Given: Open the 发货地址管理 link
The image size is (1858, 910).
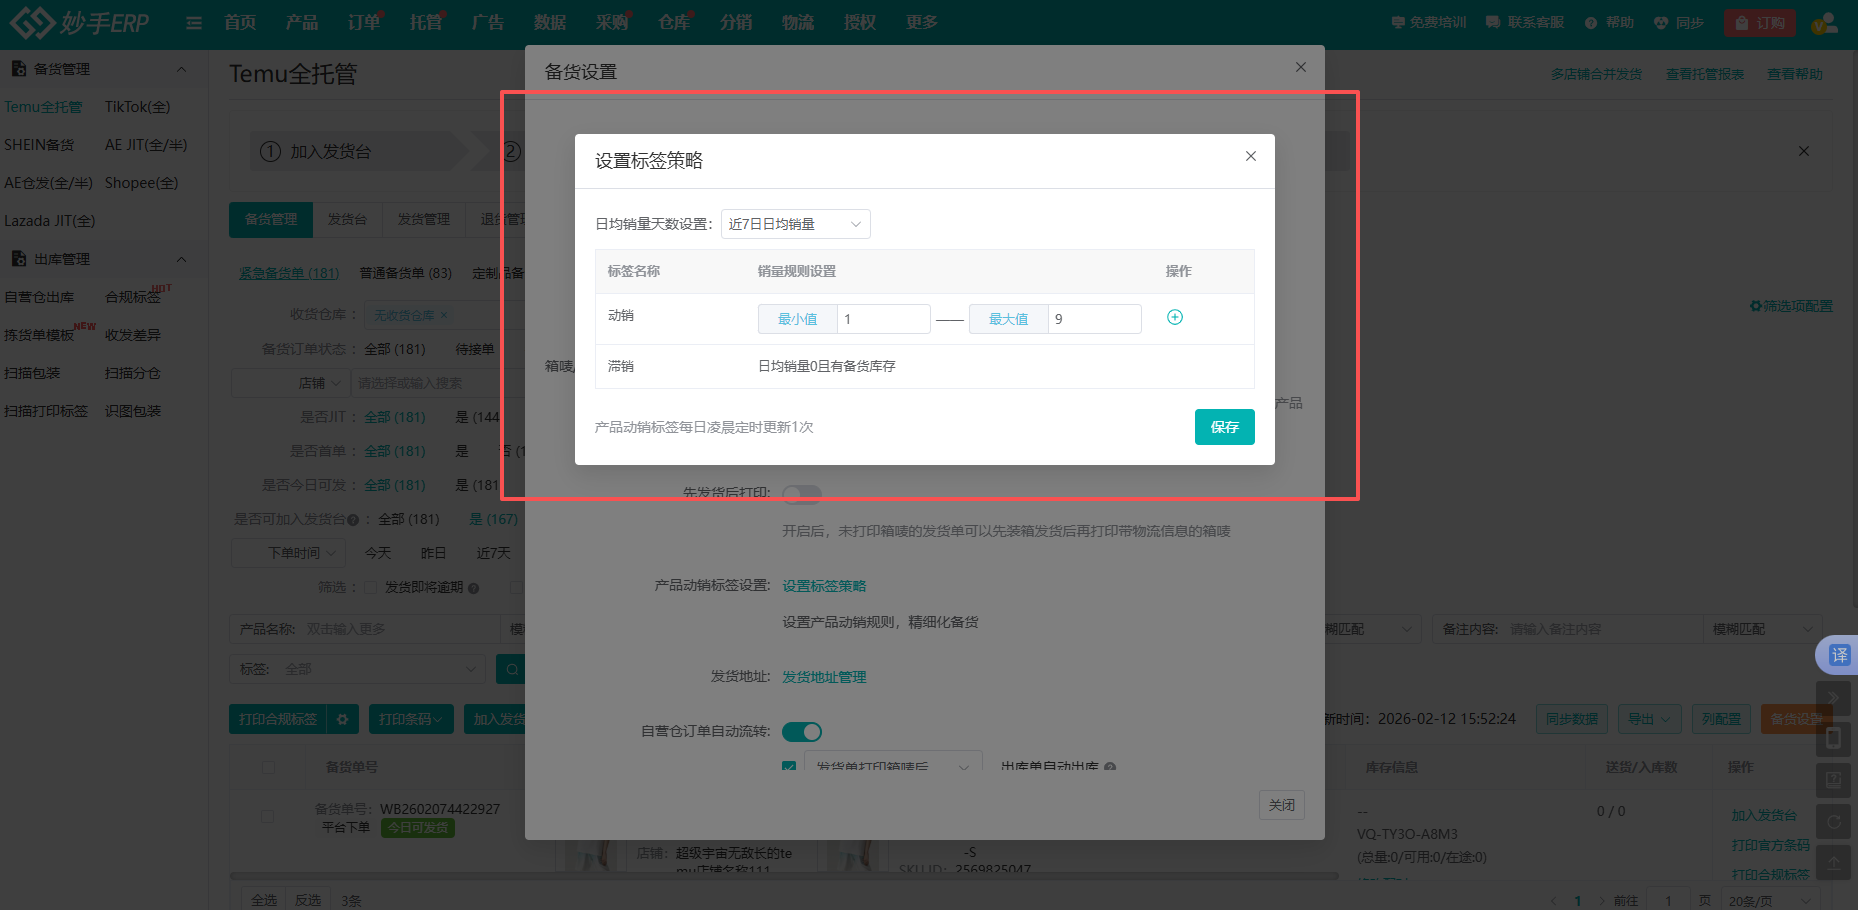Looking at the screenshot, I should 824,677.
